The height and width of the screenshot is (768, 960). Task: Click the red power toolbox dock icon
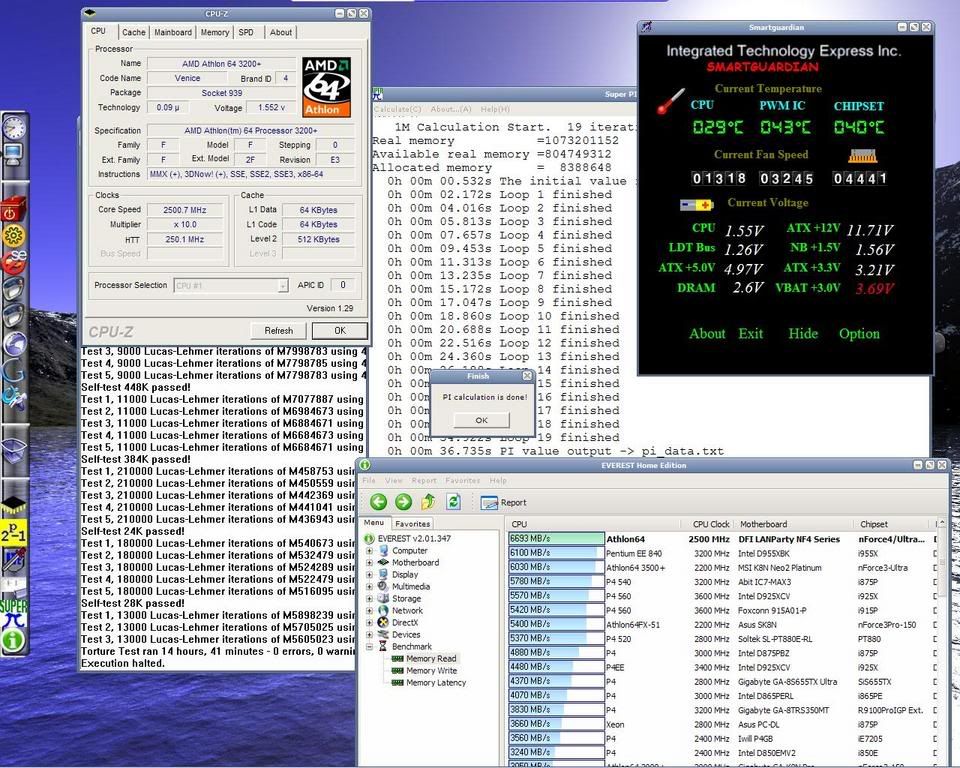pos(13,209)
